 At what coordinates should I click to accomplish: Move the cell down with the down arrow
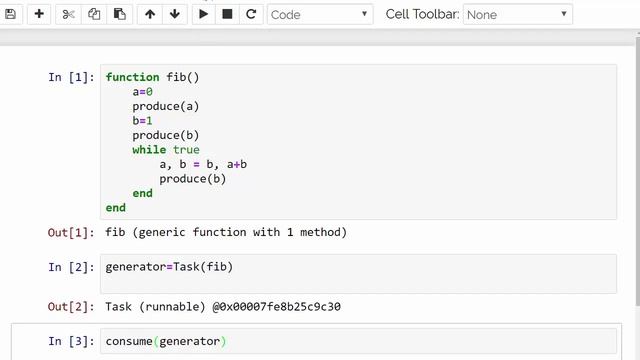pos(175,14)
